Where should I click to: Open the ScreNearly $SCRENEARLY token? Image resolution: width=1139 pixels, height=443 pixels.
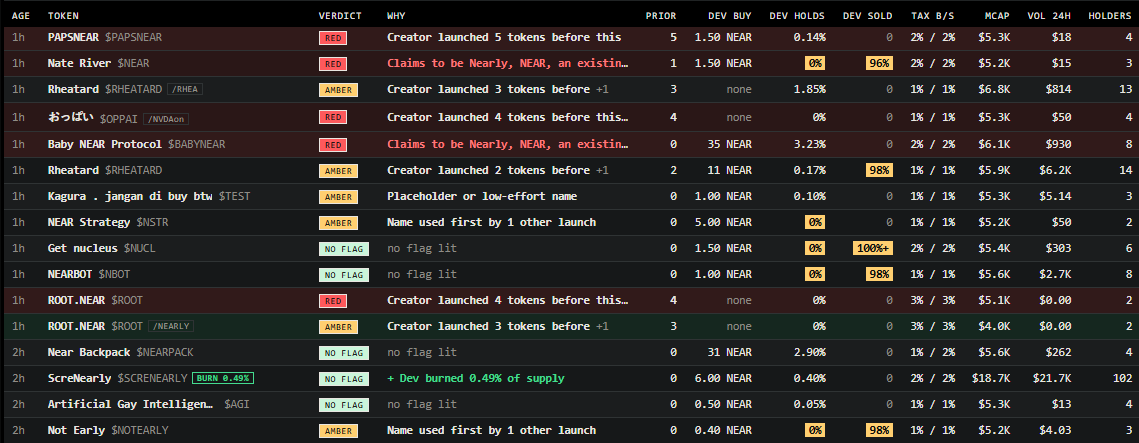[x=118, y=378]
